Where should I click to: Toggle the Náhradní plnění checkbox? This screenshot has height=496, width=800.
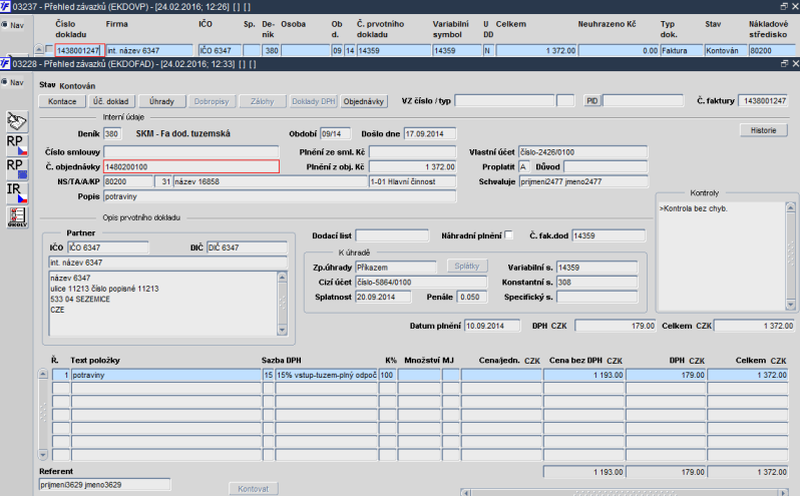[508, 235]
